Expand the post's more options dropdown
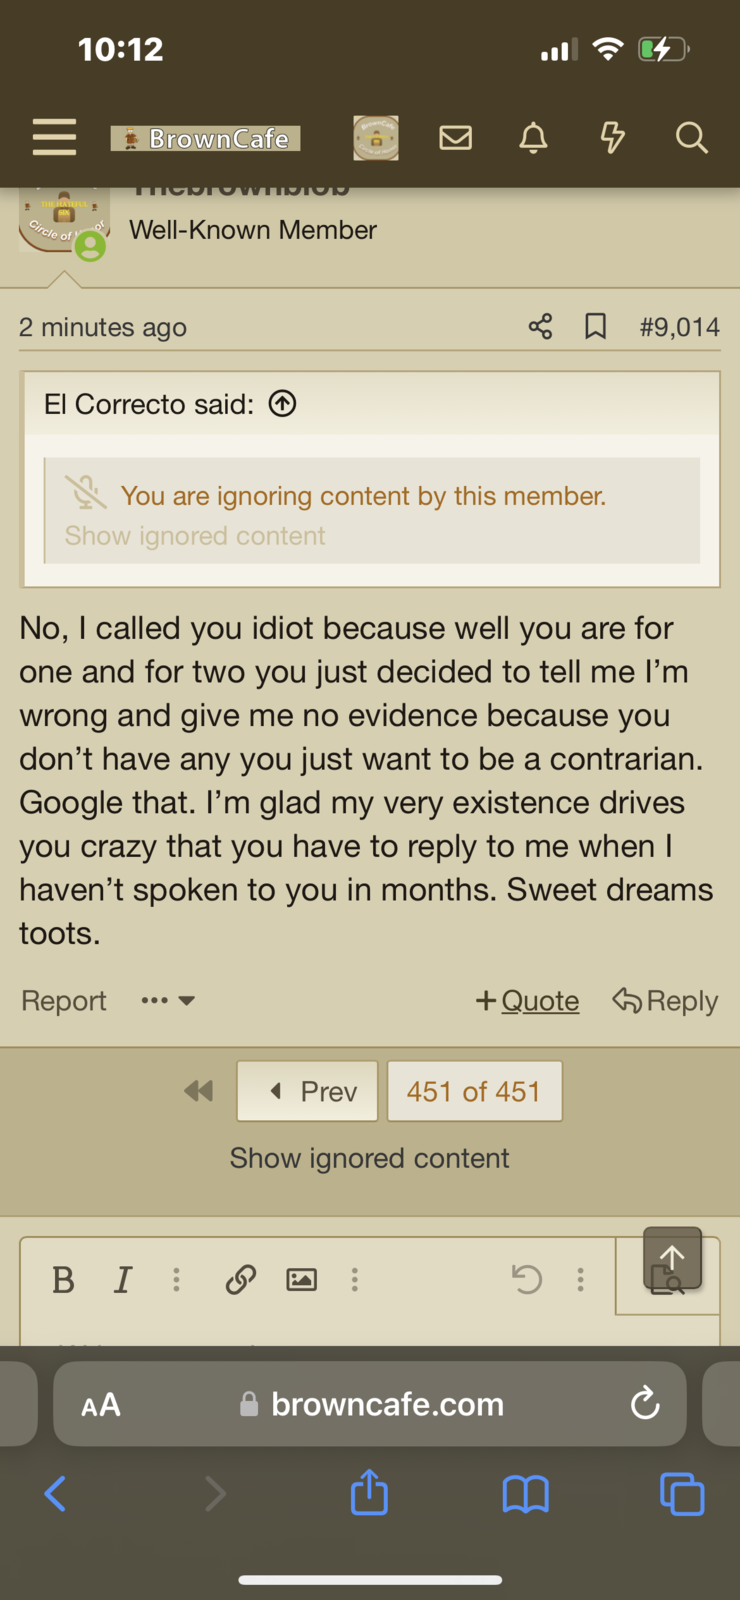This screenshot has height=1600, width=740. (167, 1000)
